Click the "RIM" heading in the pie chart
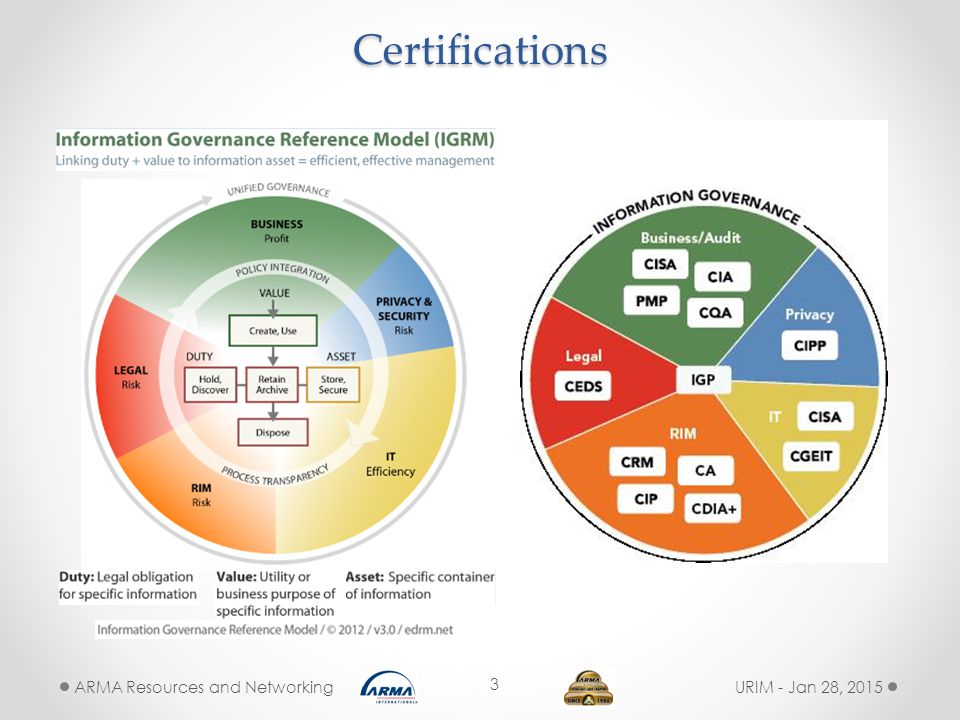Screen dimensions: 960x720 click(683, 433)
